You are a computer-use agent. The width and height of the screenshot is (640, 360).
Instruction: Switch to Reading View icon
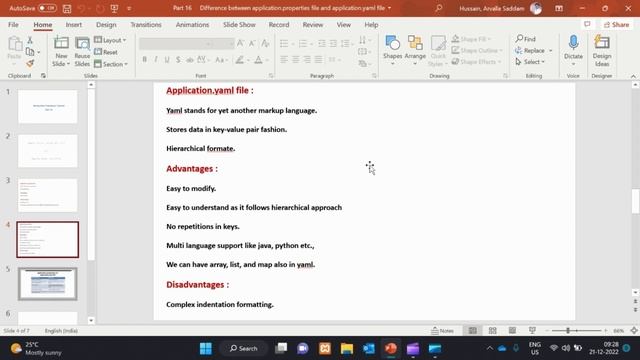(512, 330)
